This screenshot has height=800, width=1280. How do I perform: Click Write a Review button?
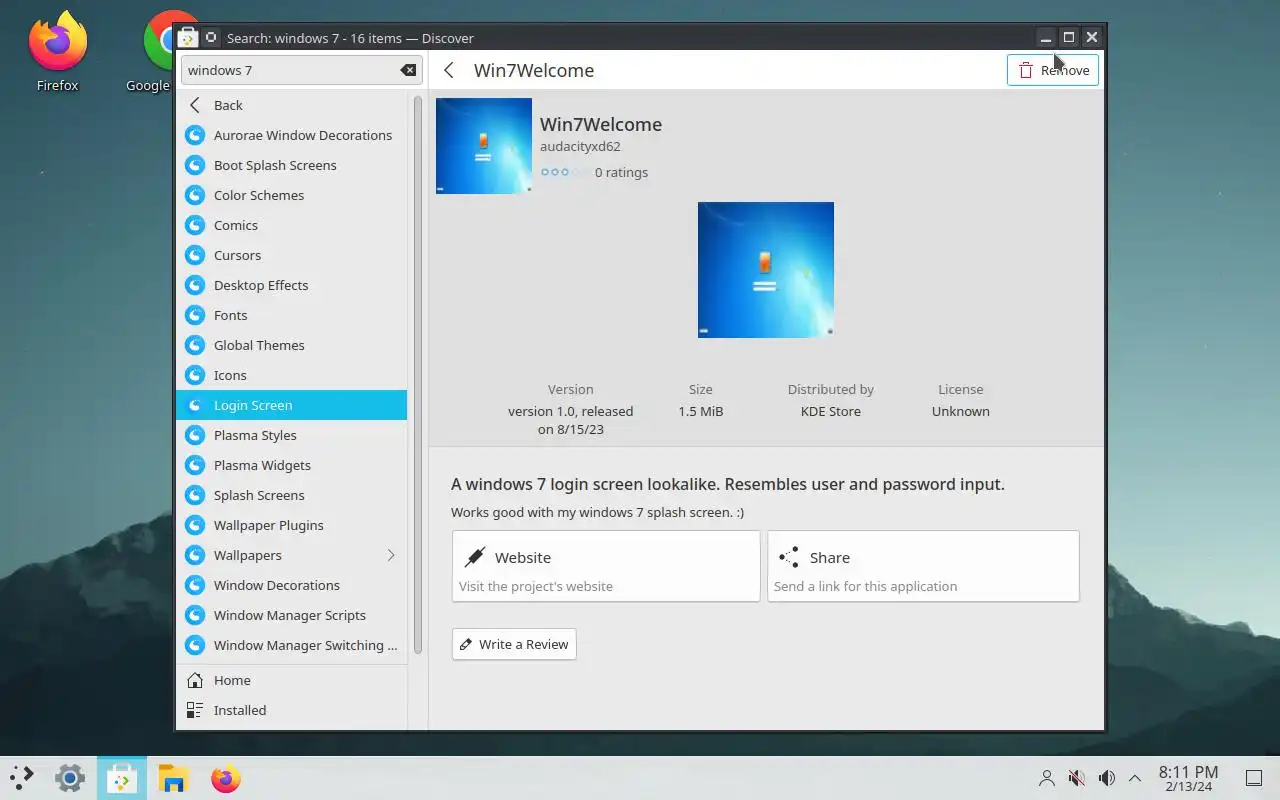(x=514, y=644)
